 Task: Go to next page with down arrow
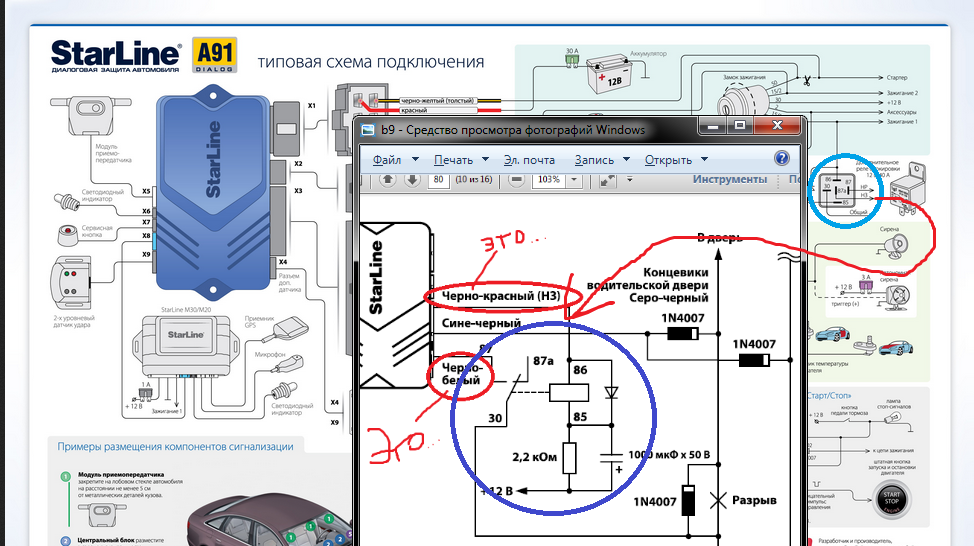(412, 180)
